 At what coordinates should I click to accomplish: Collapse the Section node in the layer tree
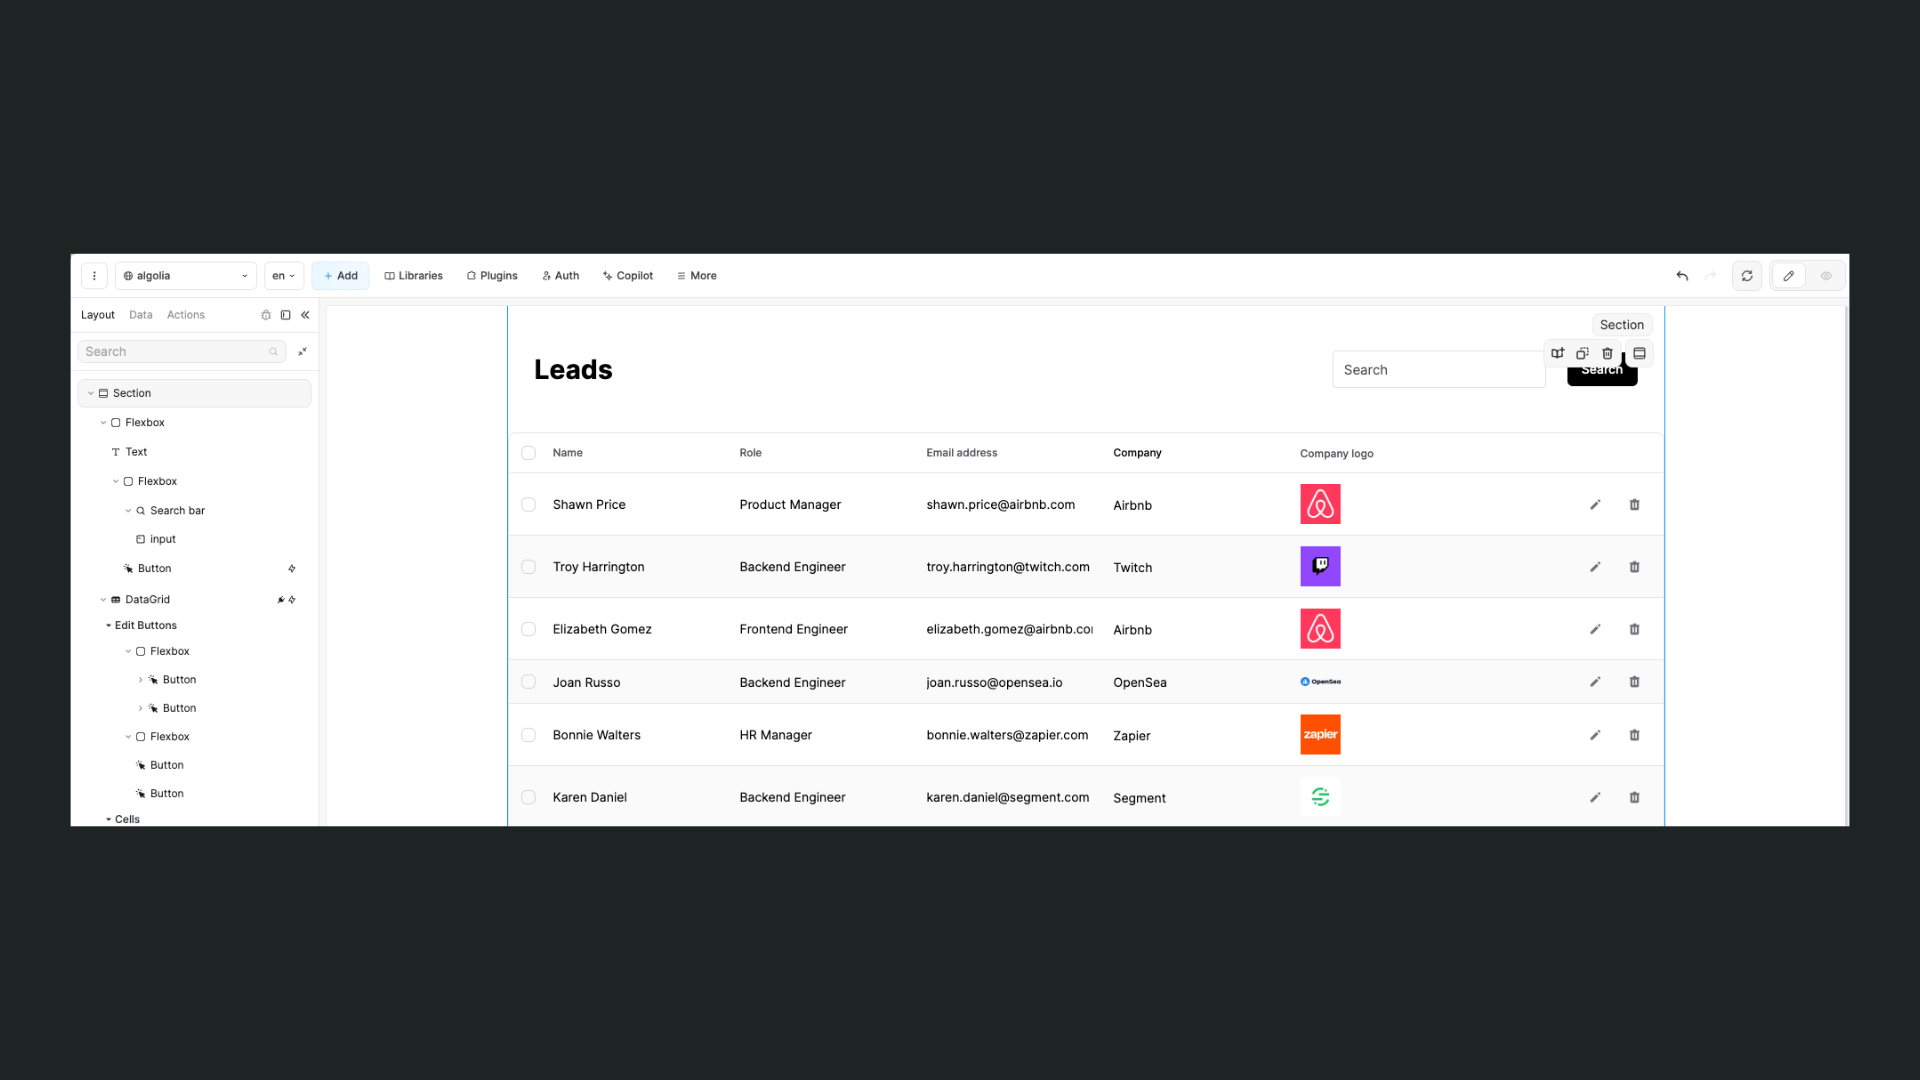point(91,393)
